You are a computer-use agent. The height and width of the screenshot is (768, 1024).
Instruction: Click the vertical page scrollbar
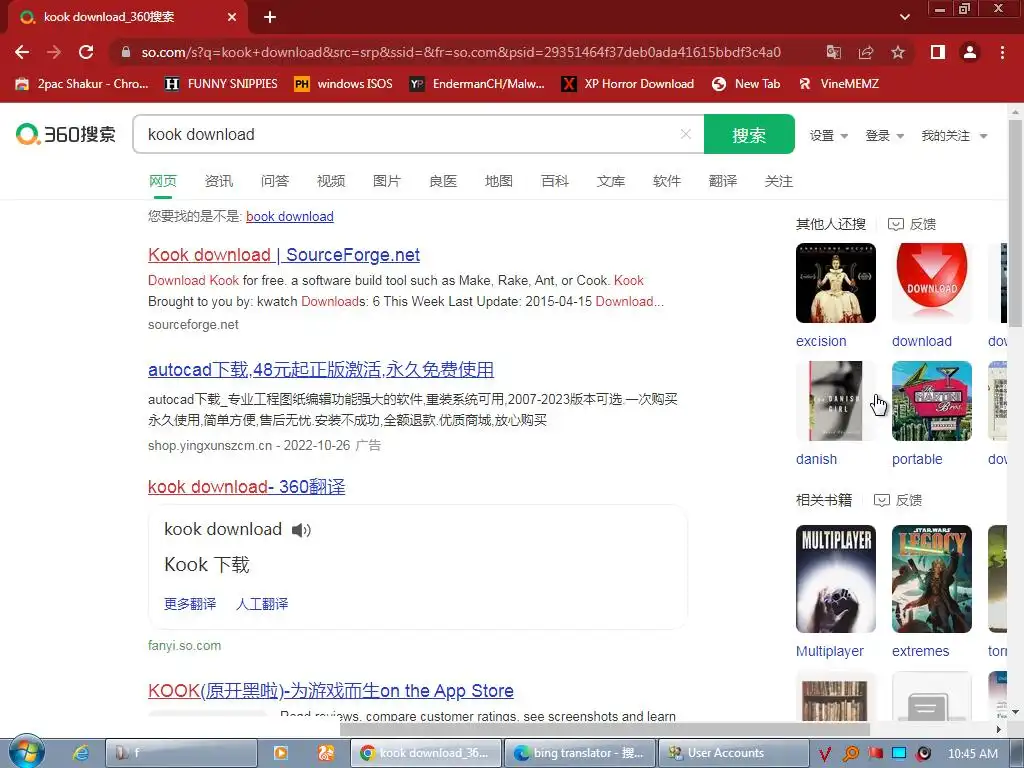(x=1016, y=222)
